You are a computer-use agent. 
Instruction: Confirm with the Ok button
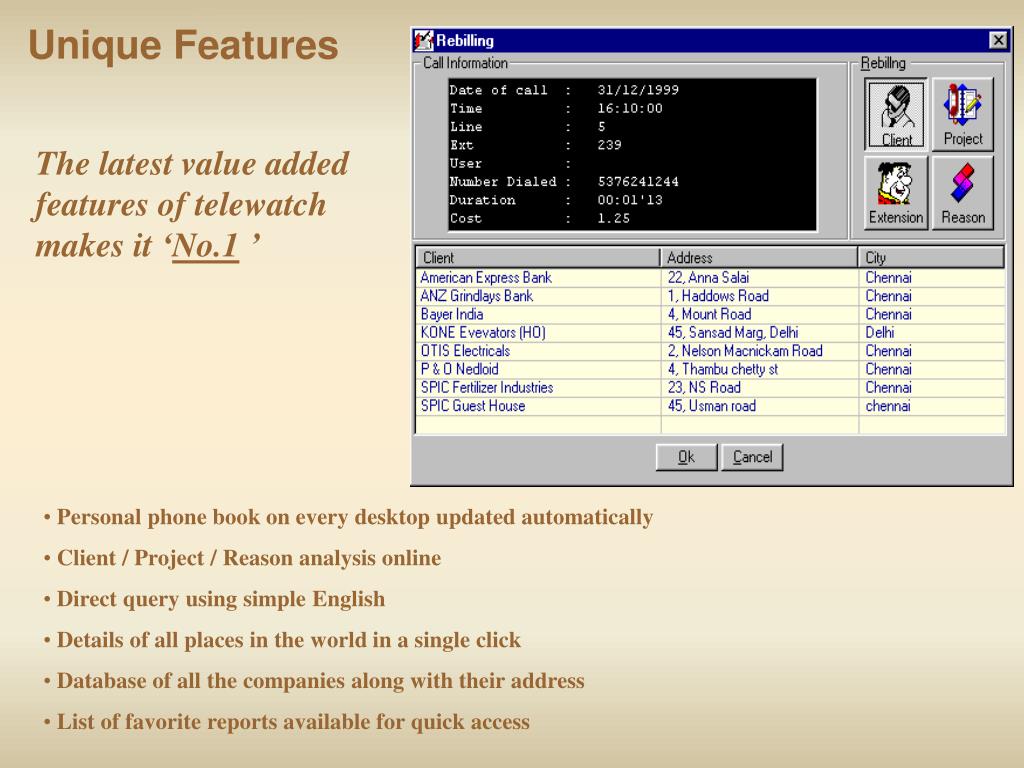coord(686,457)
